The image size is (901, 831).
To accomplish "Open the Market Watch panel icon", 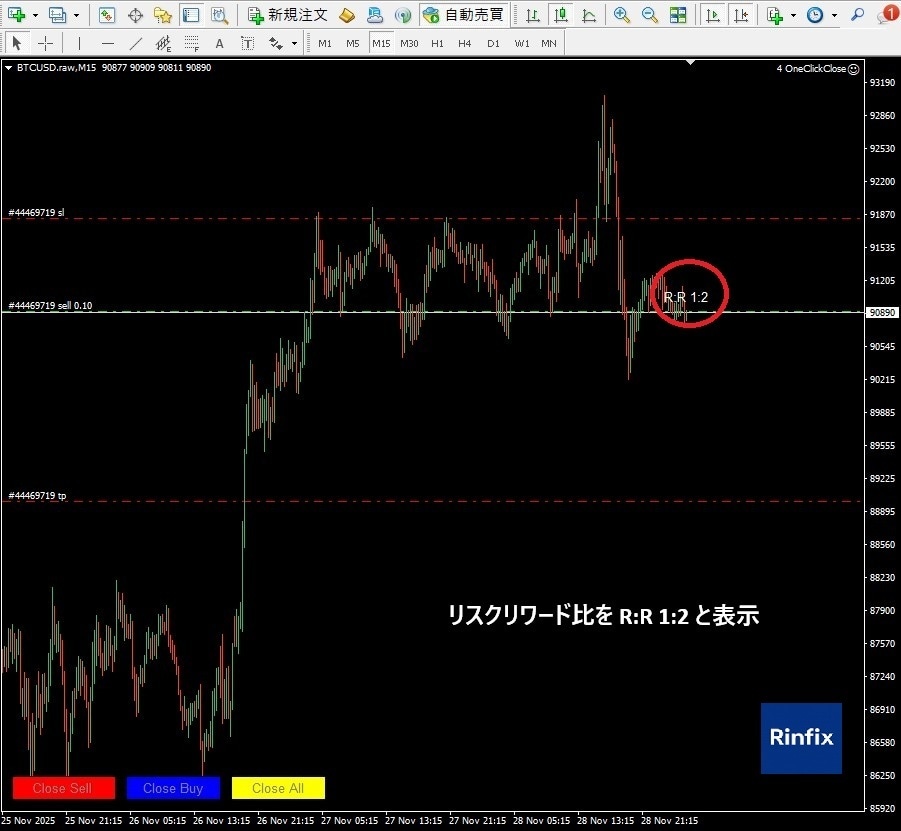I will 106,15.
